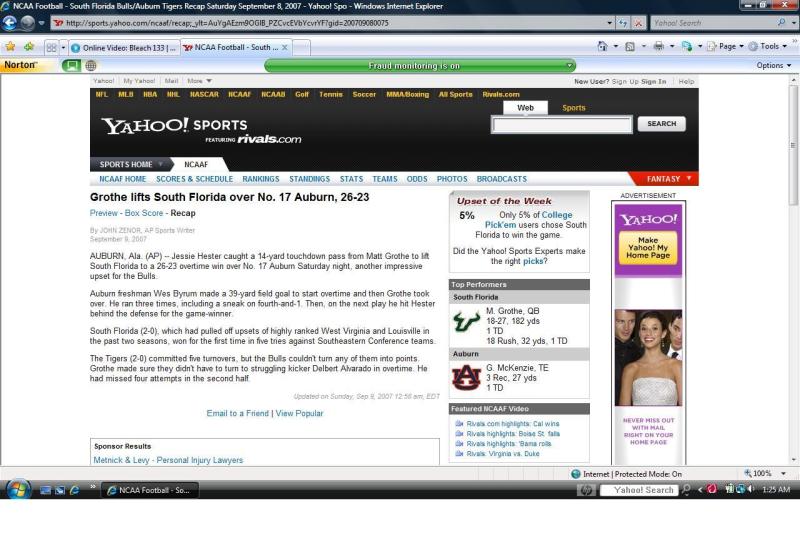Select the Web search tab
Viewport: 800px width, 556px height.
tap(526, 108)
